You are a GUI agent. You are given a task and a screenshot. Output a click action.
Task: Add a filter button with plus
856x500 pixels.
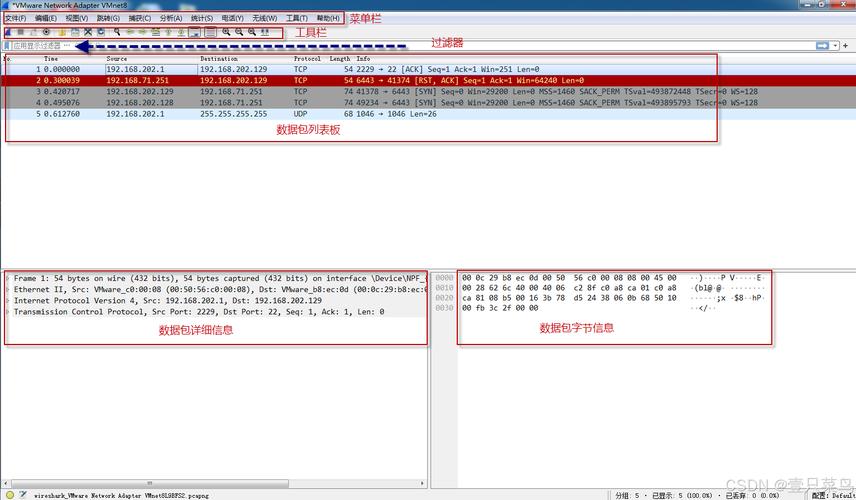click(846, 46)
